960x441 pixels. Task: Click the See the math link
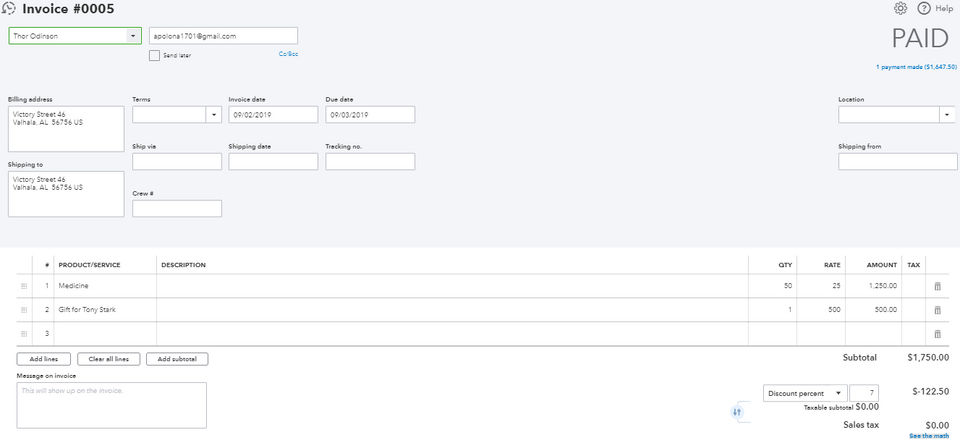coord(929,435)
